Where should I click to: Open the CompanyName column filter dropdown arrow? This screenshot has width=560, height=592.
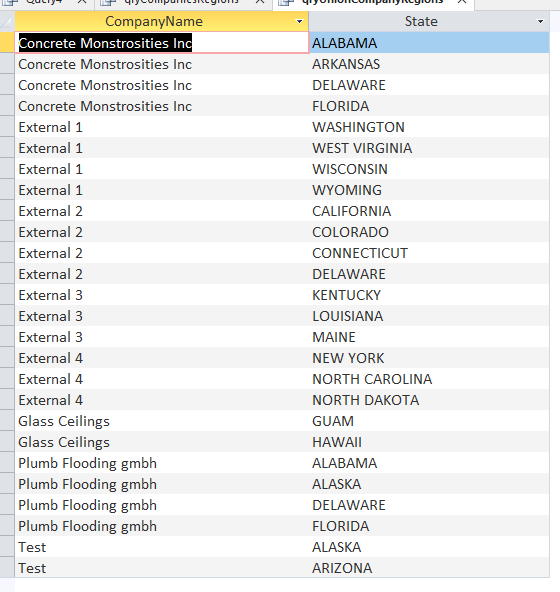[299, 22]
